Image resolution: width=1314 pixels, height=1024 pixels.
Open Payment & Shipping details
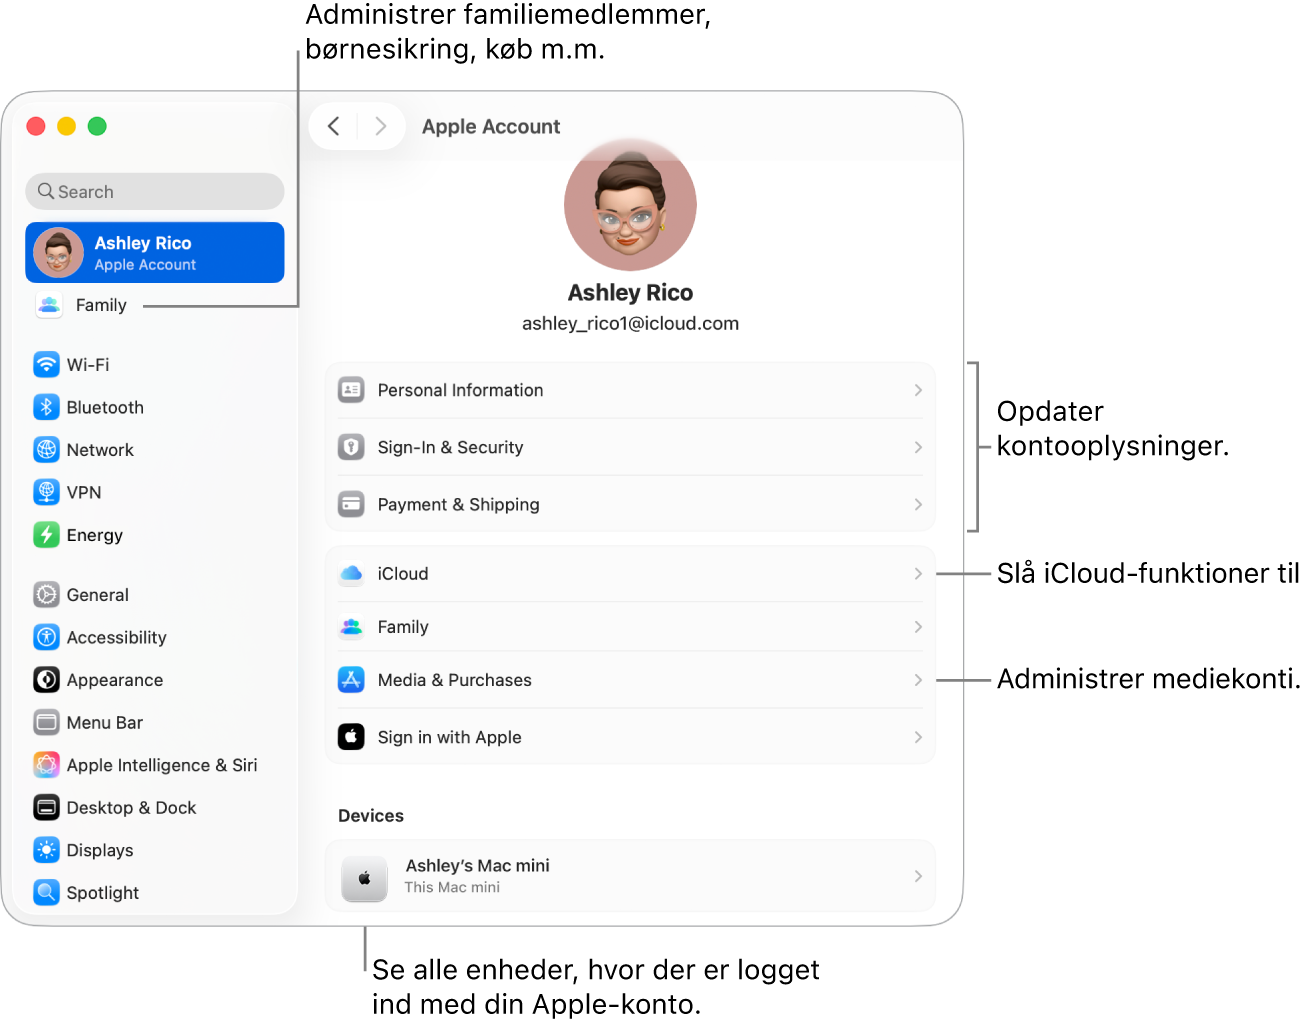[630, 504]
